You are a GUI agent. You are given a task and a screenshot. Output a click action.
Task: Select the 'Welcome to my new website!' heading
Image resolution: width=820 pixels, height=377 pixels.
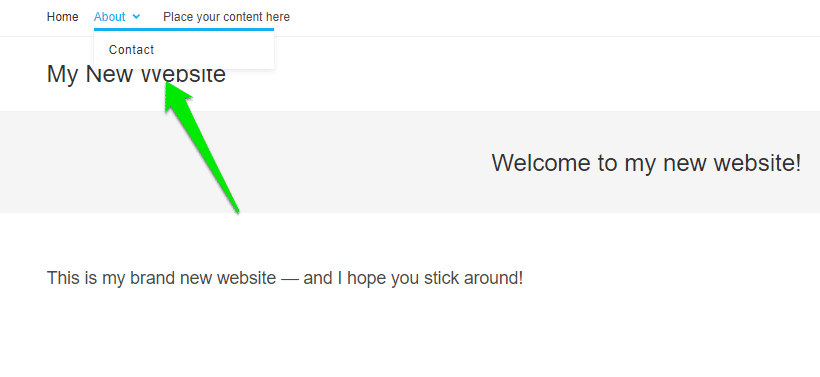coord(646,163)
